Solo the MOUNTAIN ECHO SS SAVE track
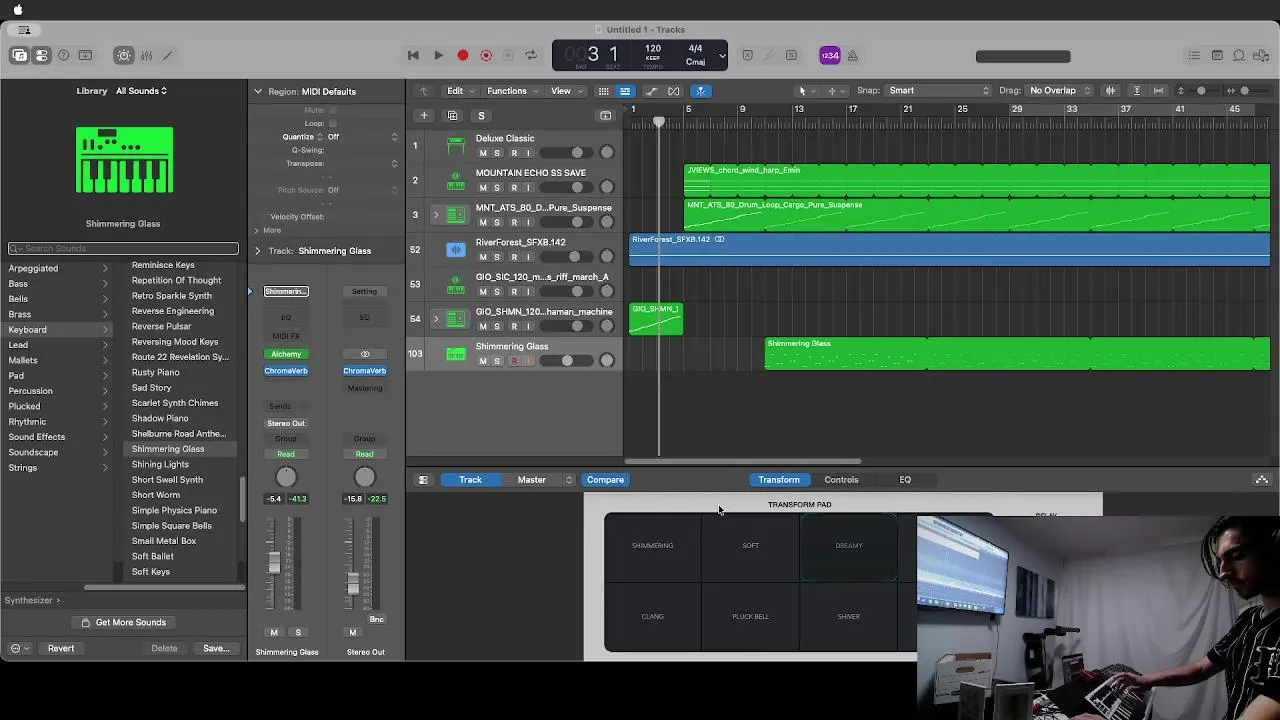The image size is (1280, 720). [497, 188]
